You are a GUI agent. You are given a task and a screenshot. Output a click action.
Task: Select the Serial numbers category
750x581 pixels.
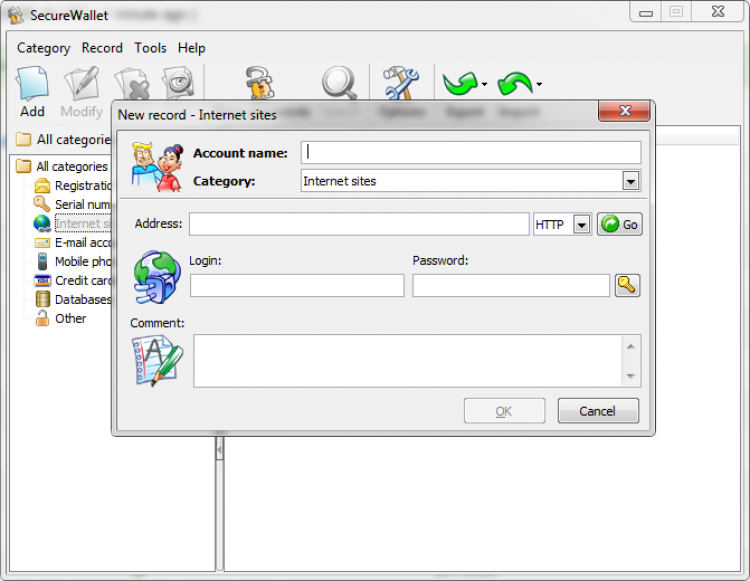point(83,205)
